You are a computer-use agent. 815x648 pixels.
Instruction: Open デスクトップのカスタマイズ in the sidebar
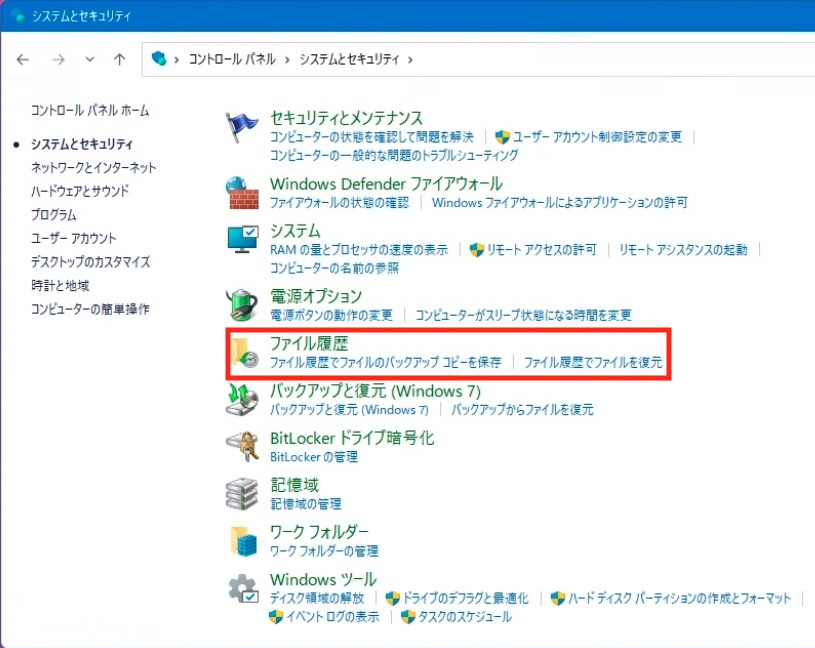[x=90, y=261]
